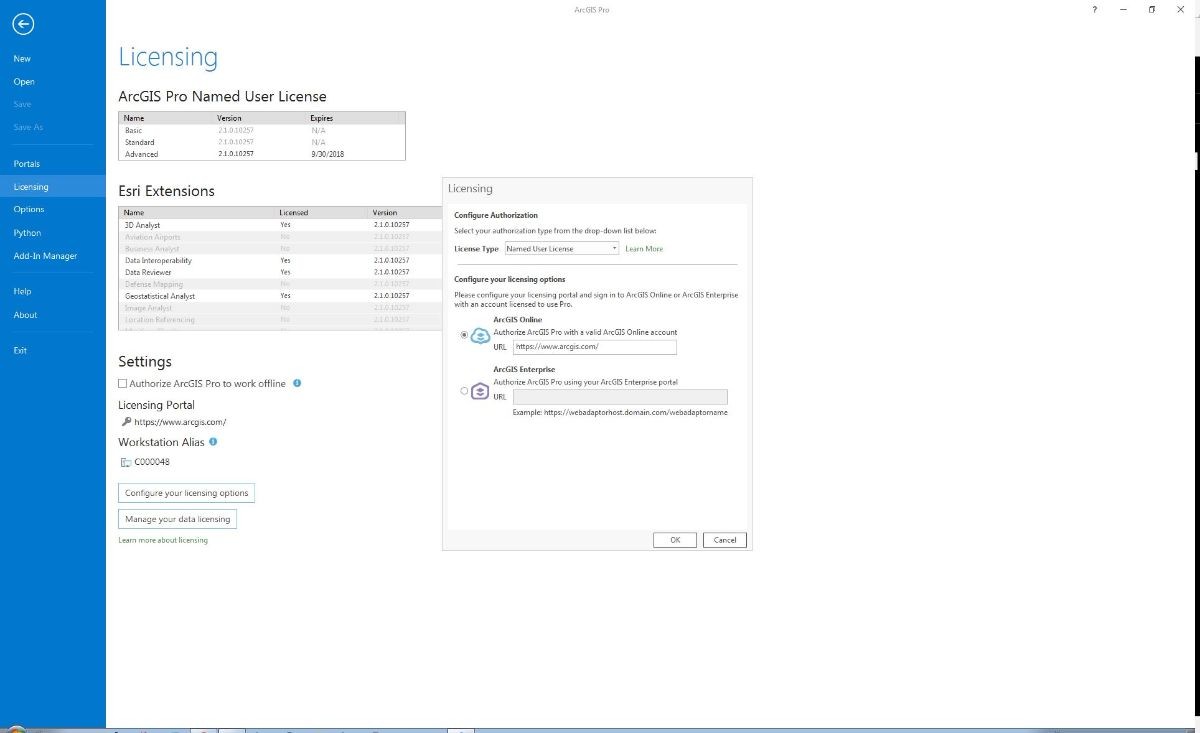Click inside the ArcGIS Online URL field
The height and width of the screenshot is (733, 1200).
coord(595,346)
